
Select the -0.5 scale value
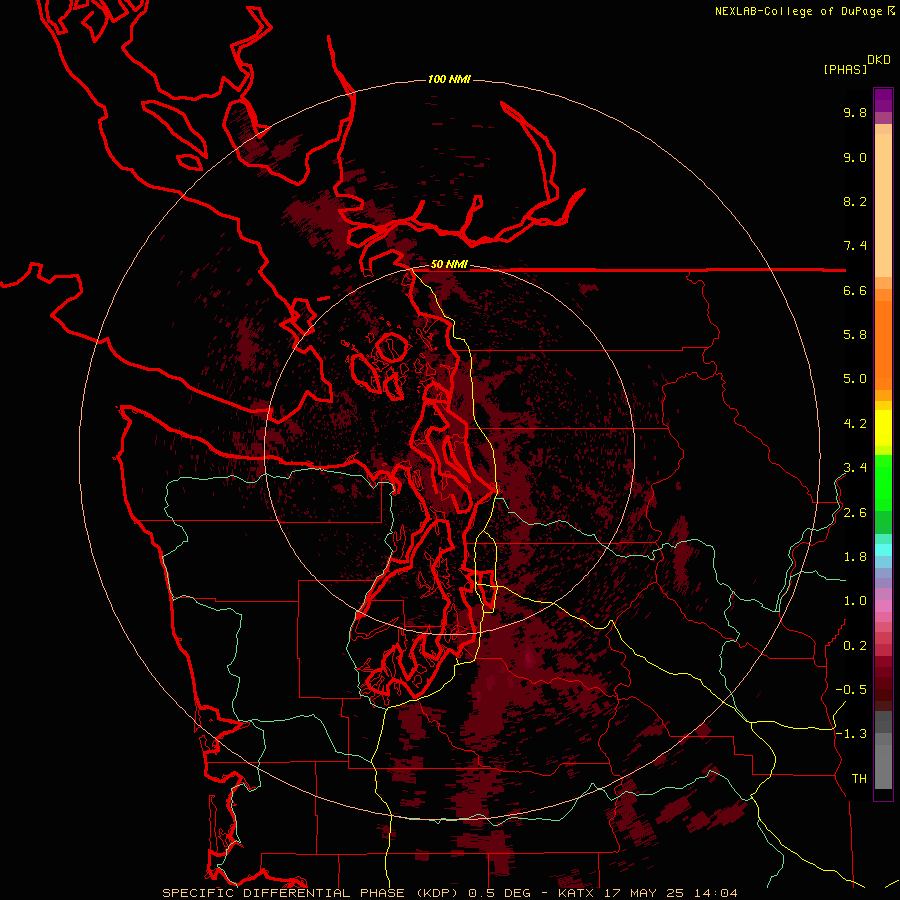pyautogui.click(x=851, y=690)
